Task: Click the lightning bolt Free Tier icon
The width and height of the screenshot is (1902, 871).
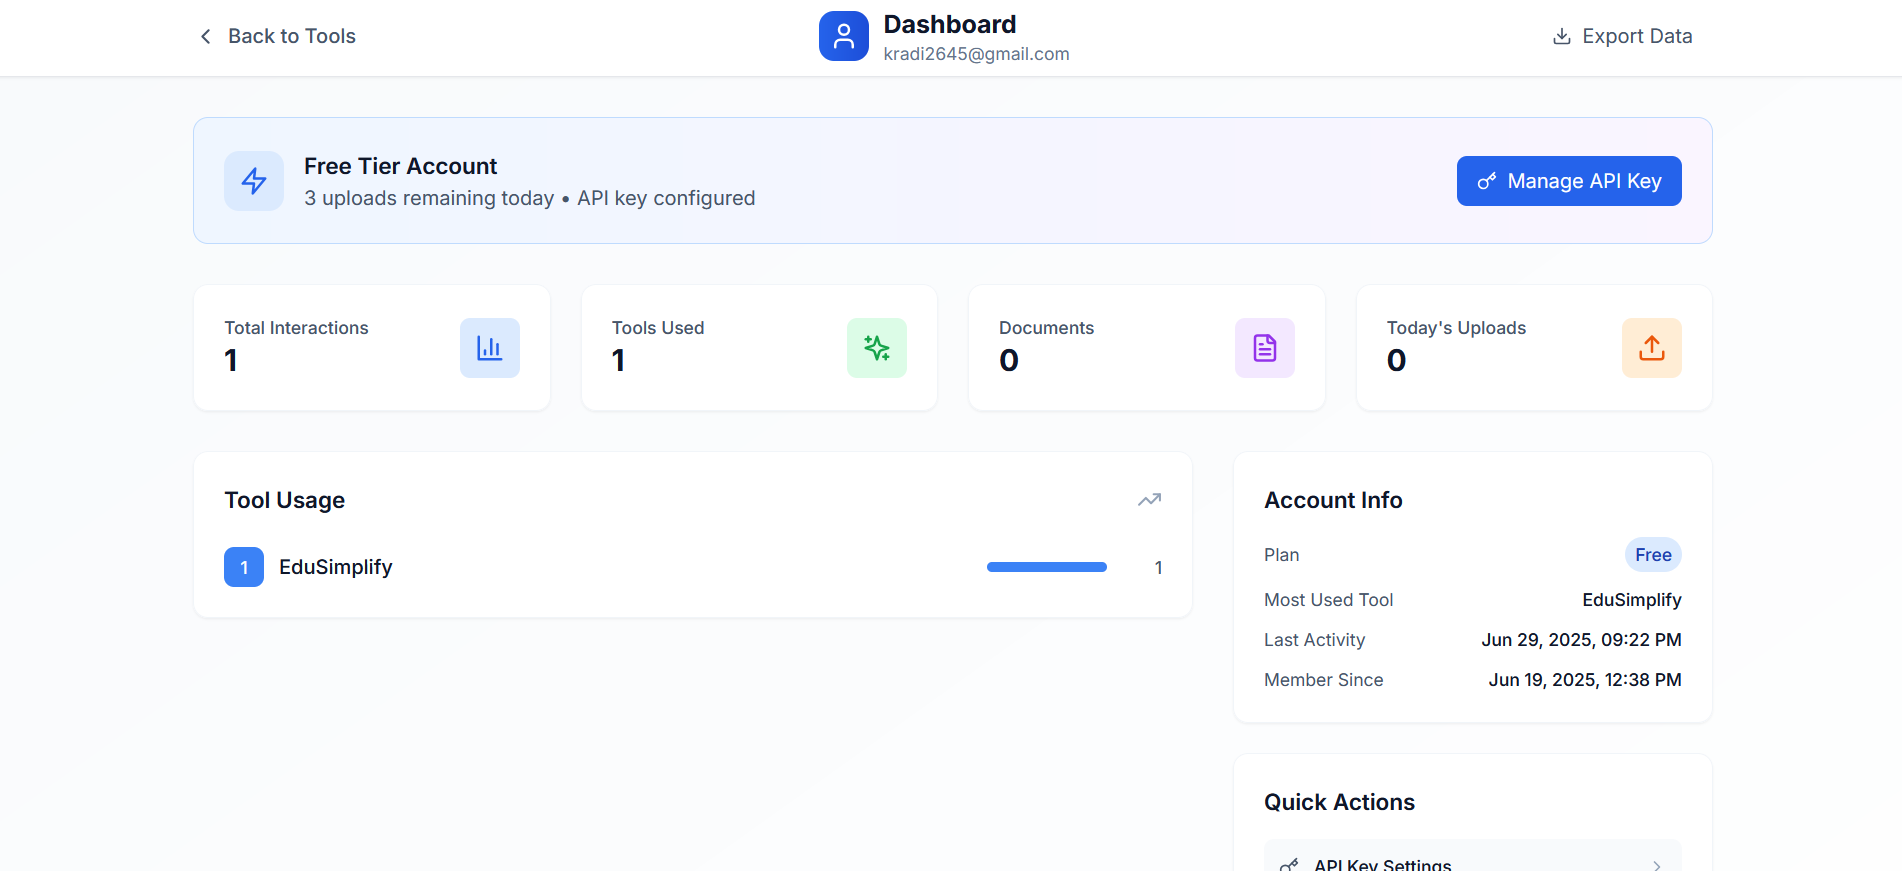Action: coord(254,181)
